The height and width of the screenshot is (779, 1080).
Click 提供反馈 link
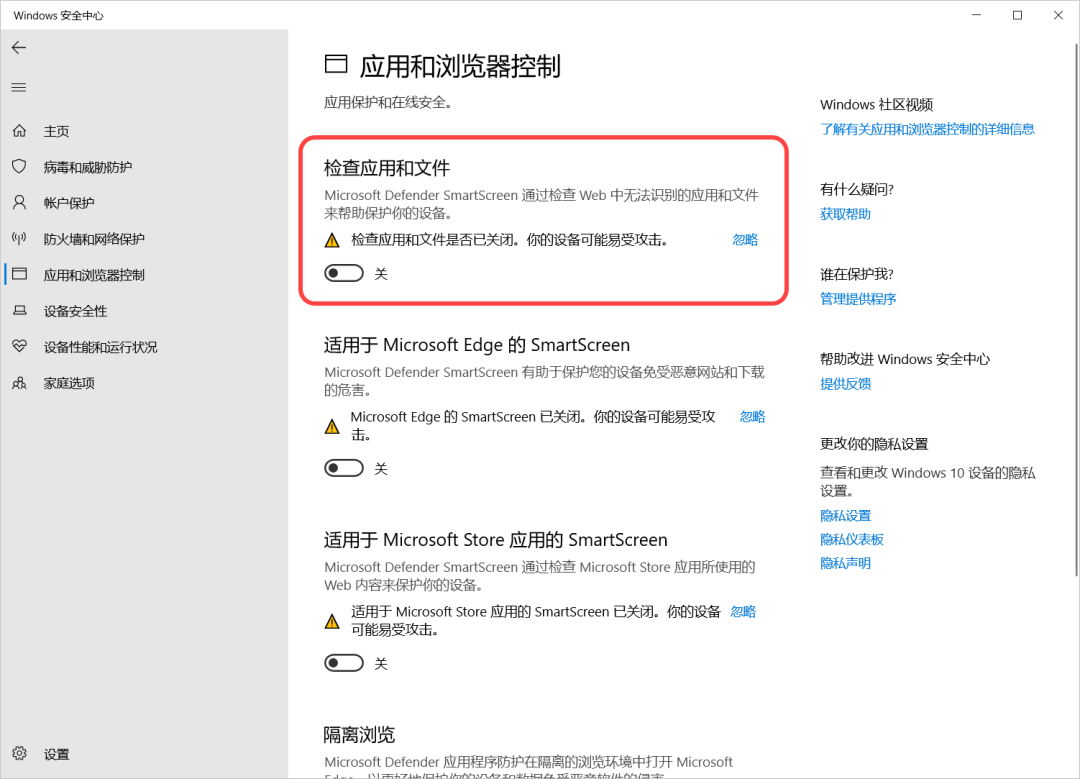(x=845, y=384)
